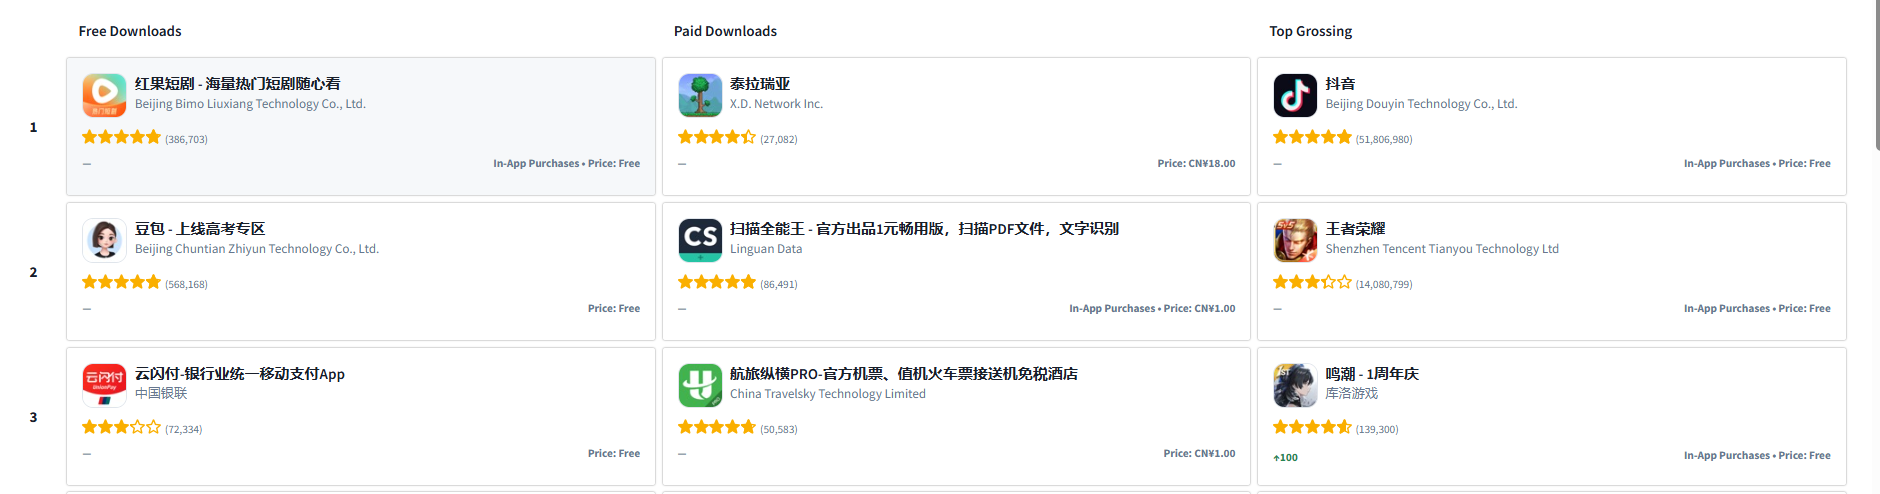
Task: Click the 红果短剧 - 海量热门短剧随心看 title
Action: (238, 84)
